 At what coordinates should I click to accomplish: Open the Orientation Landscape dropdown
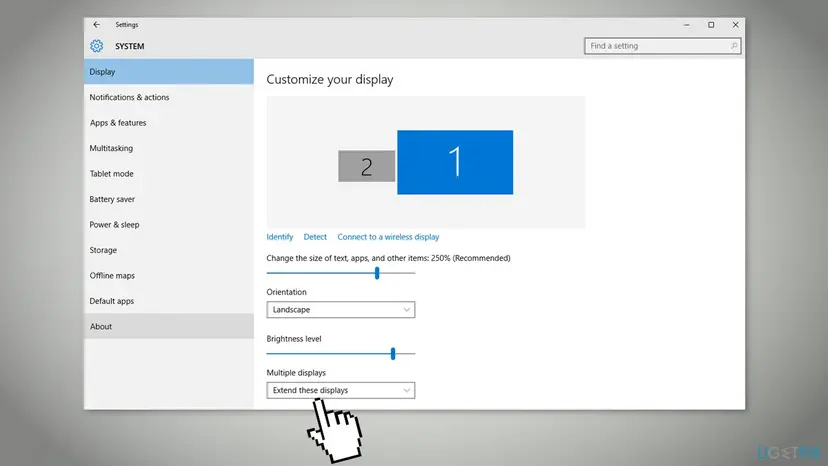(x=341, y=310)
